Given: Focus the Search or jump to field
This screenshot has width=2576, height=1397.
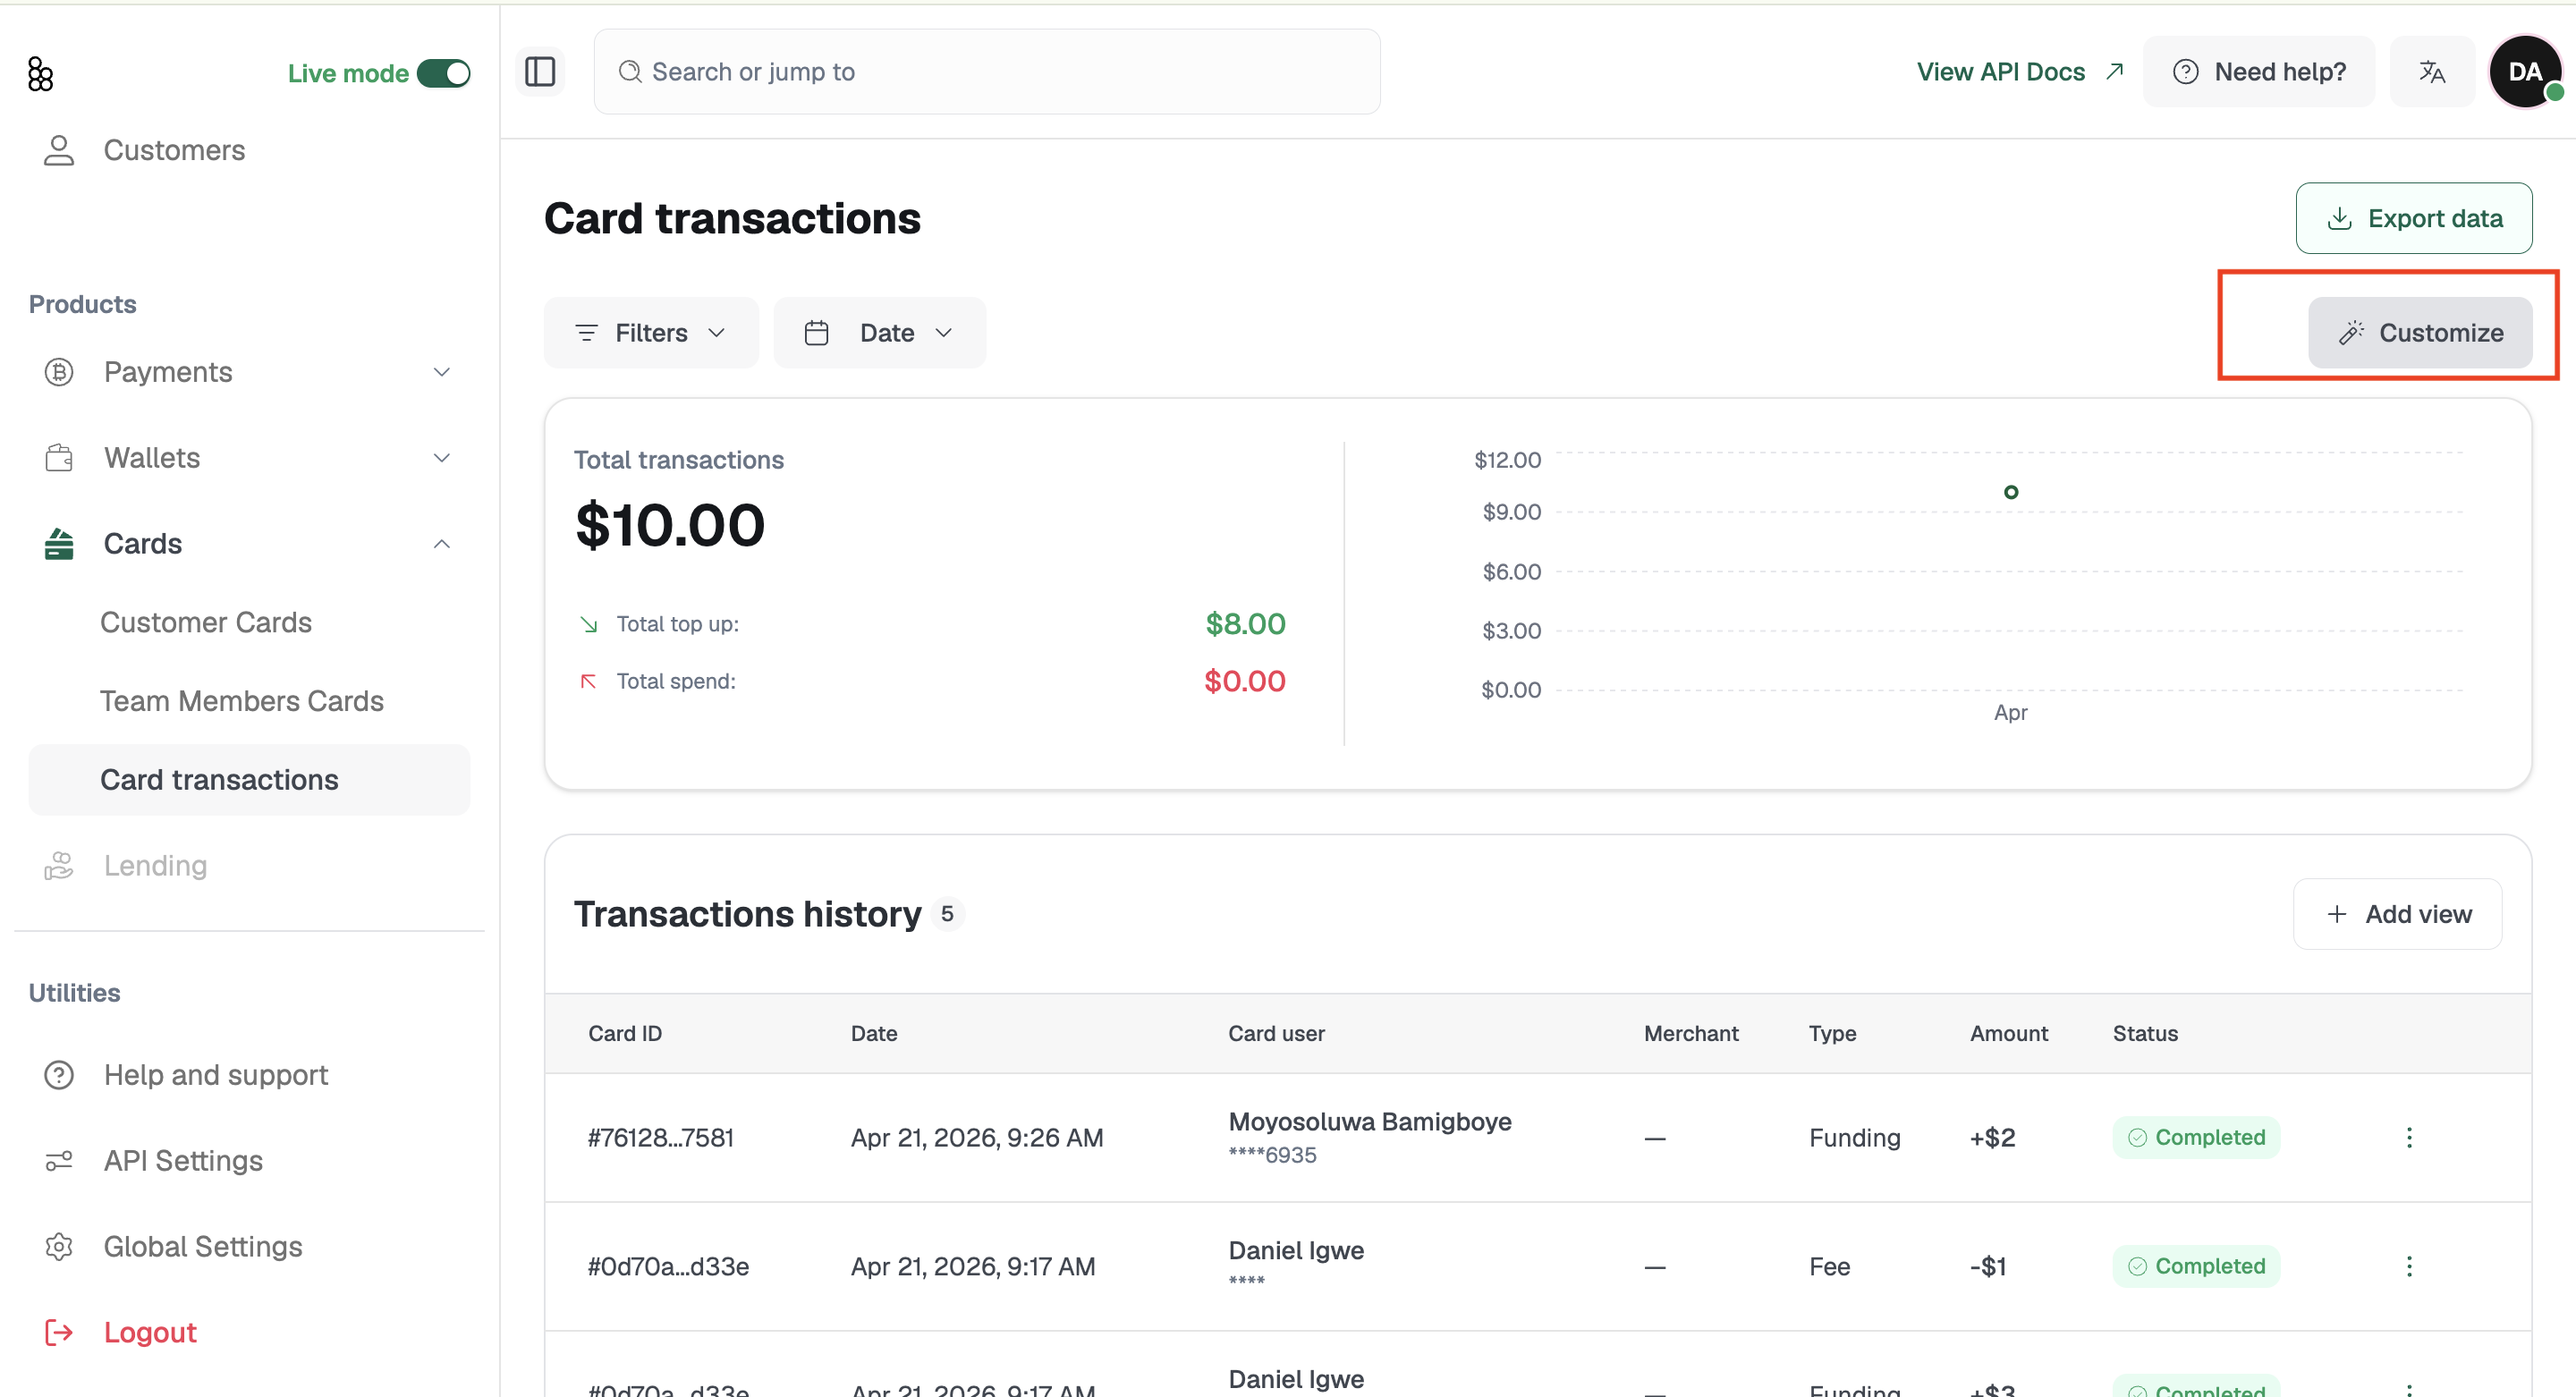Looking at the screenshot, I should pyautogui.click(x=987, y=72).
